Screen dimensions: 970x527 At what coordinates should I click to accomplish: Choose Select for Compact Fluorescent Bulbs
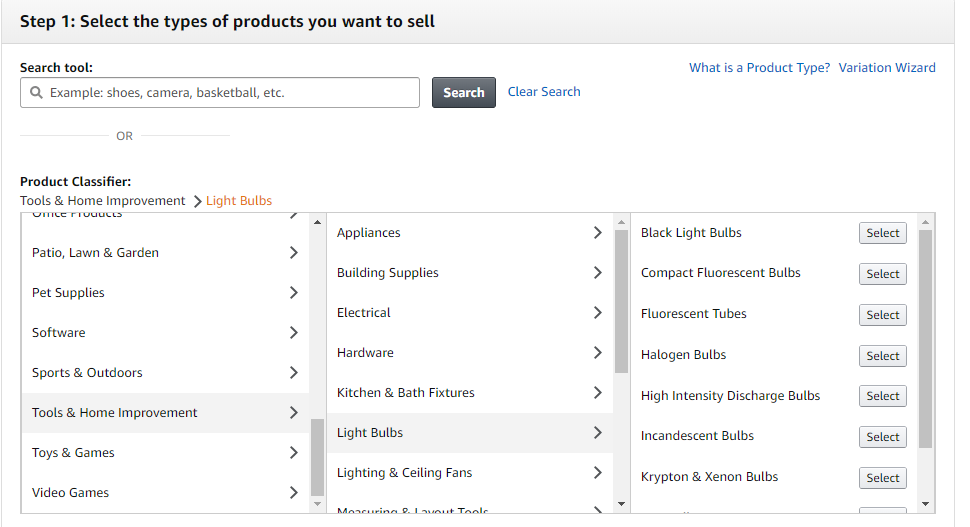[882, 274]
